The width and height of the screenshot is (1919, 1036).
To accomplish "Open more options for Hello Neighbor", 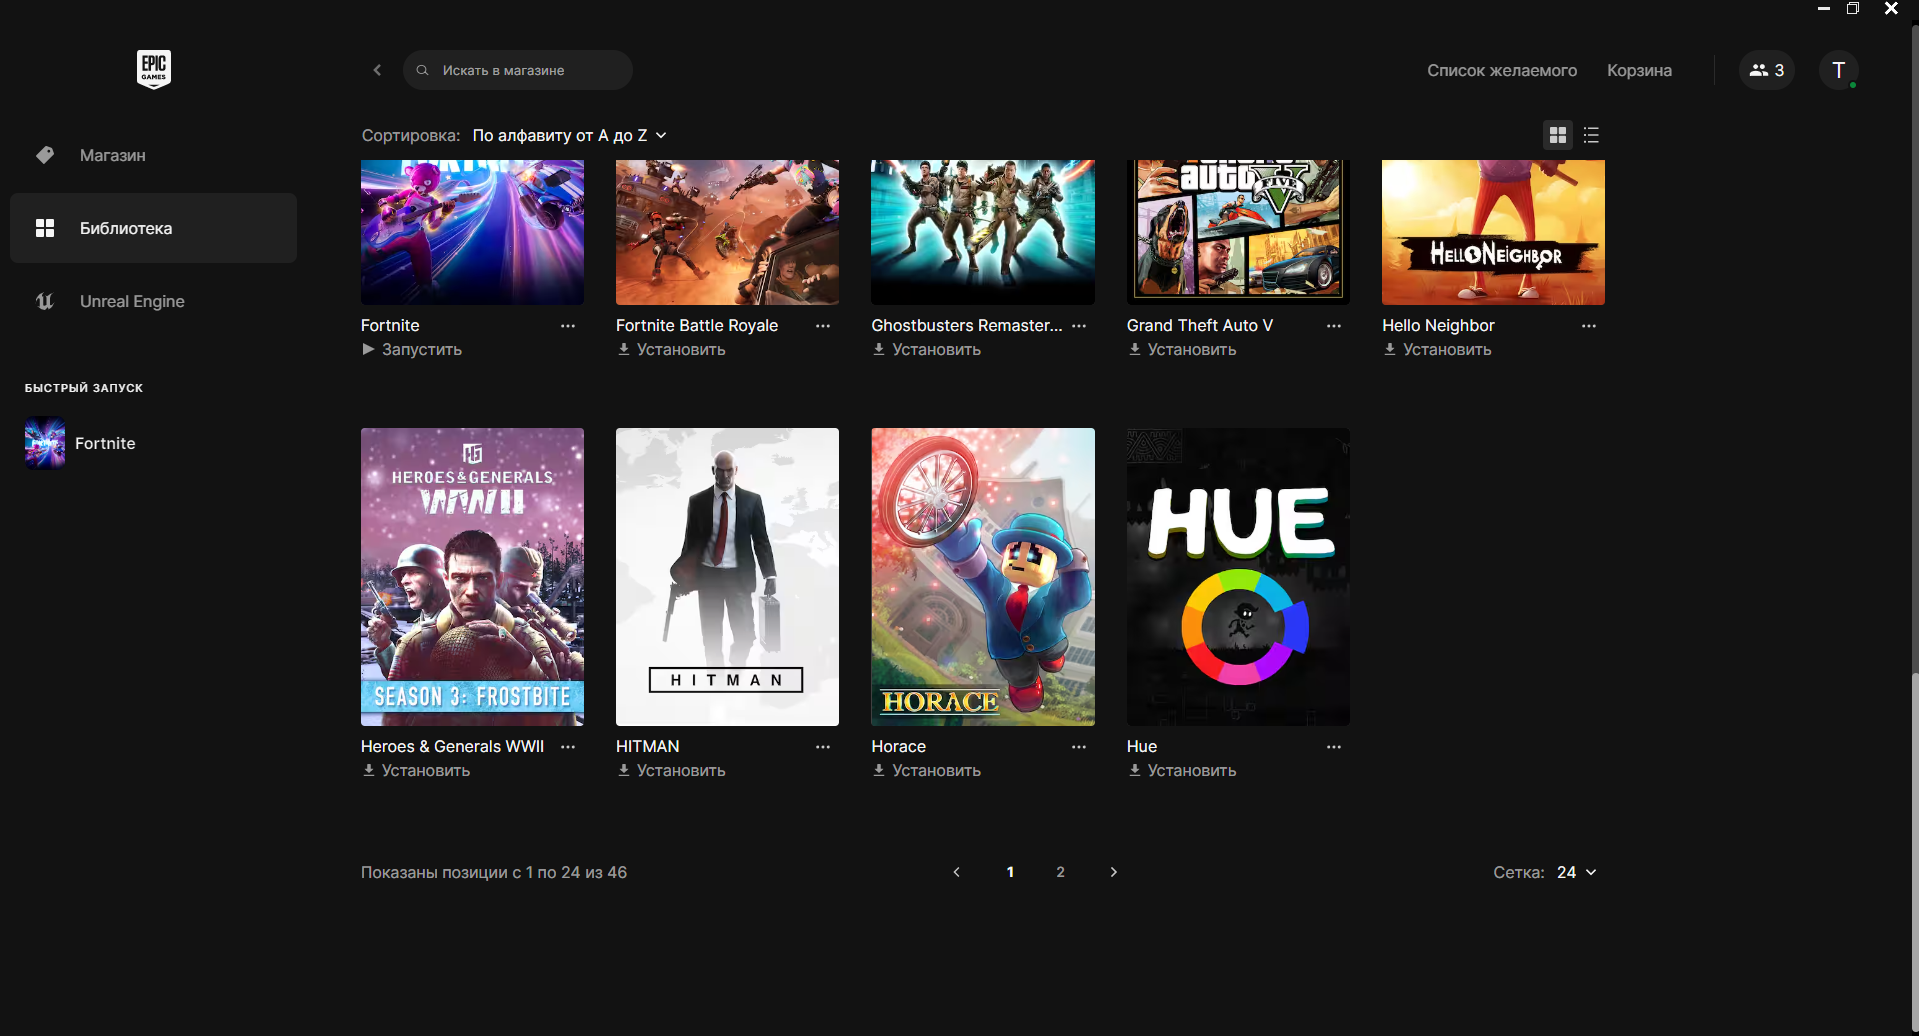I will (1589, 326).
